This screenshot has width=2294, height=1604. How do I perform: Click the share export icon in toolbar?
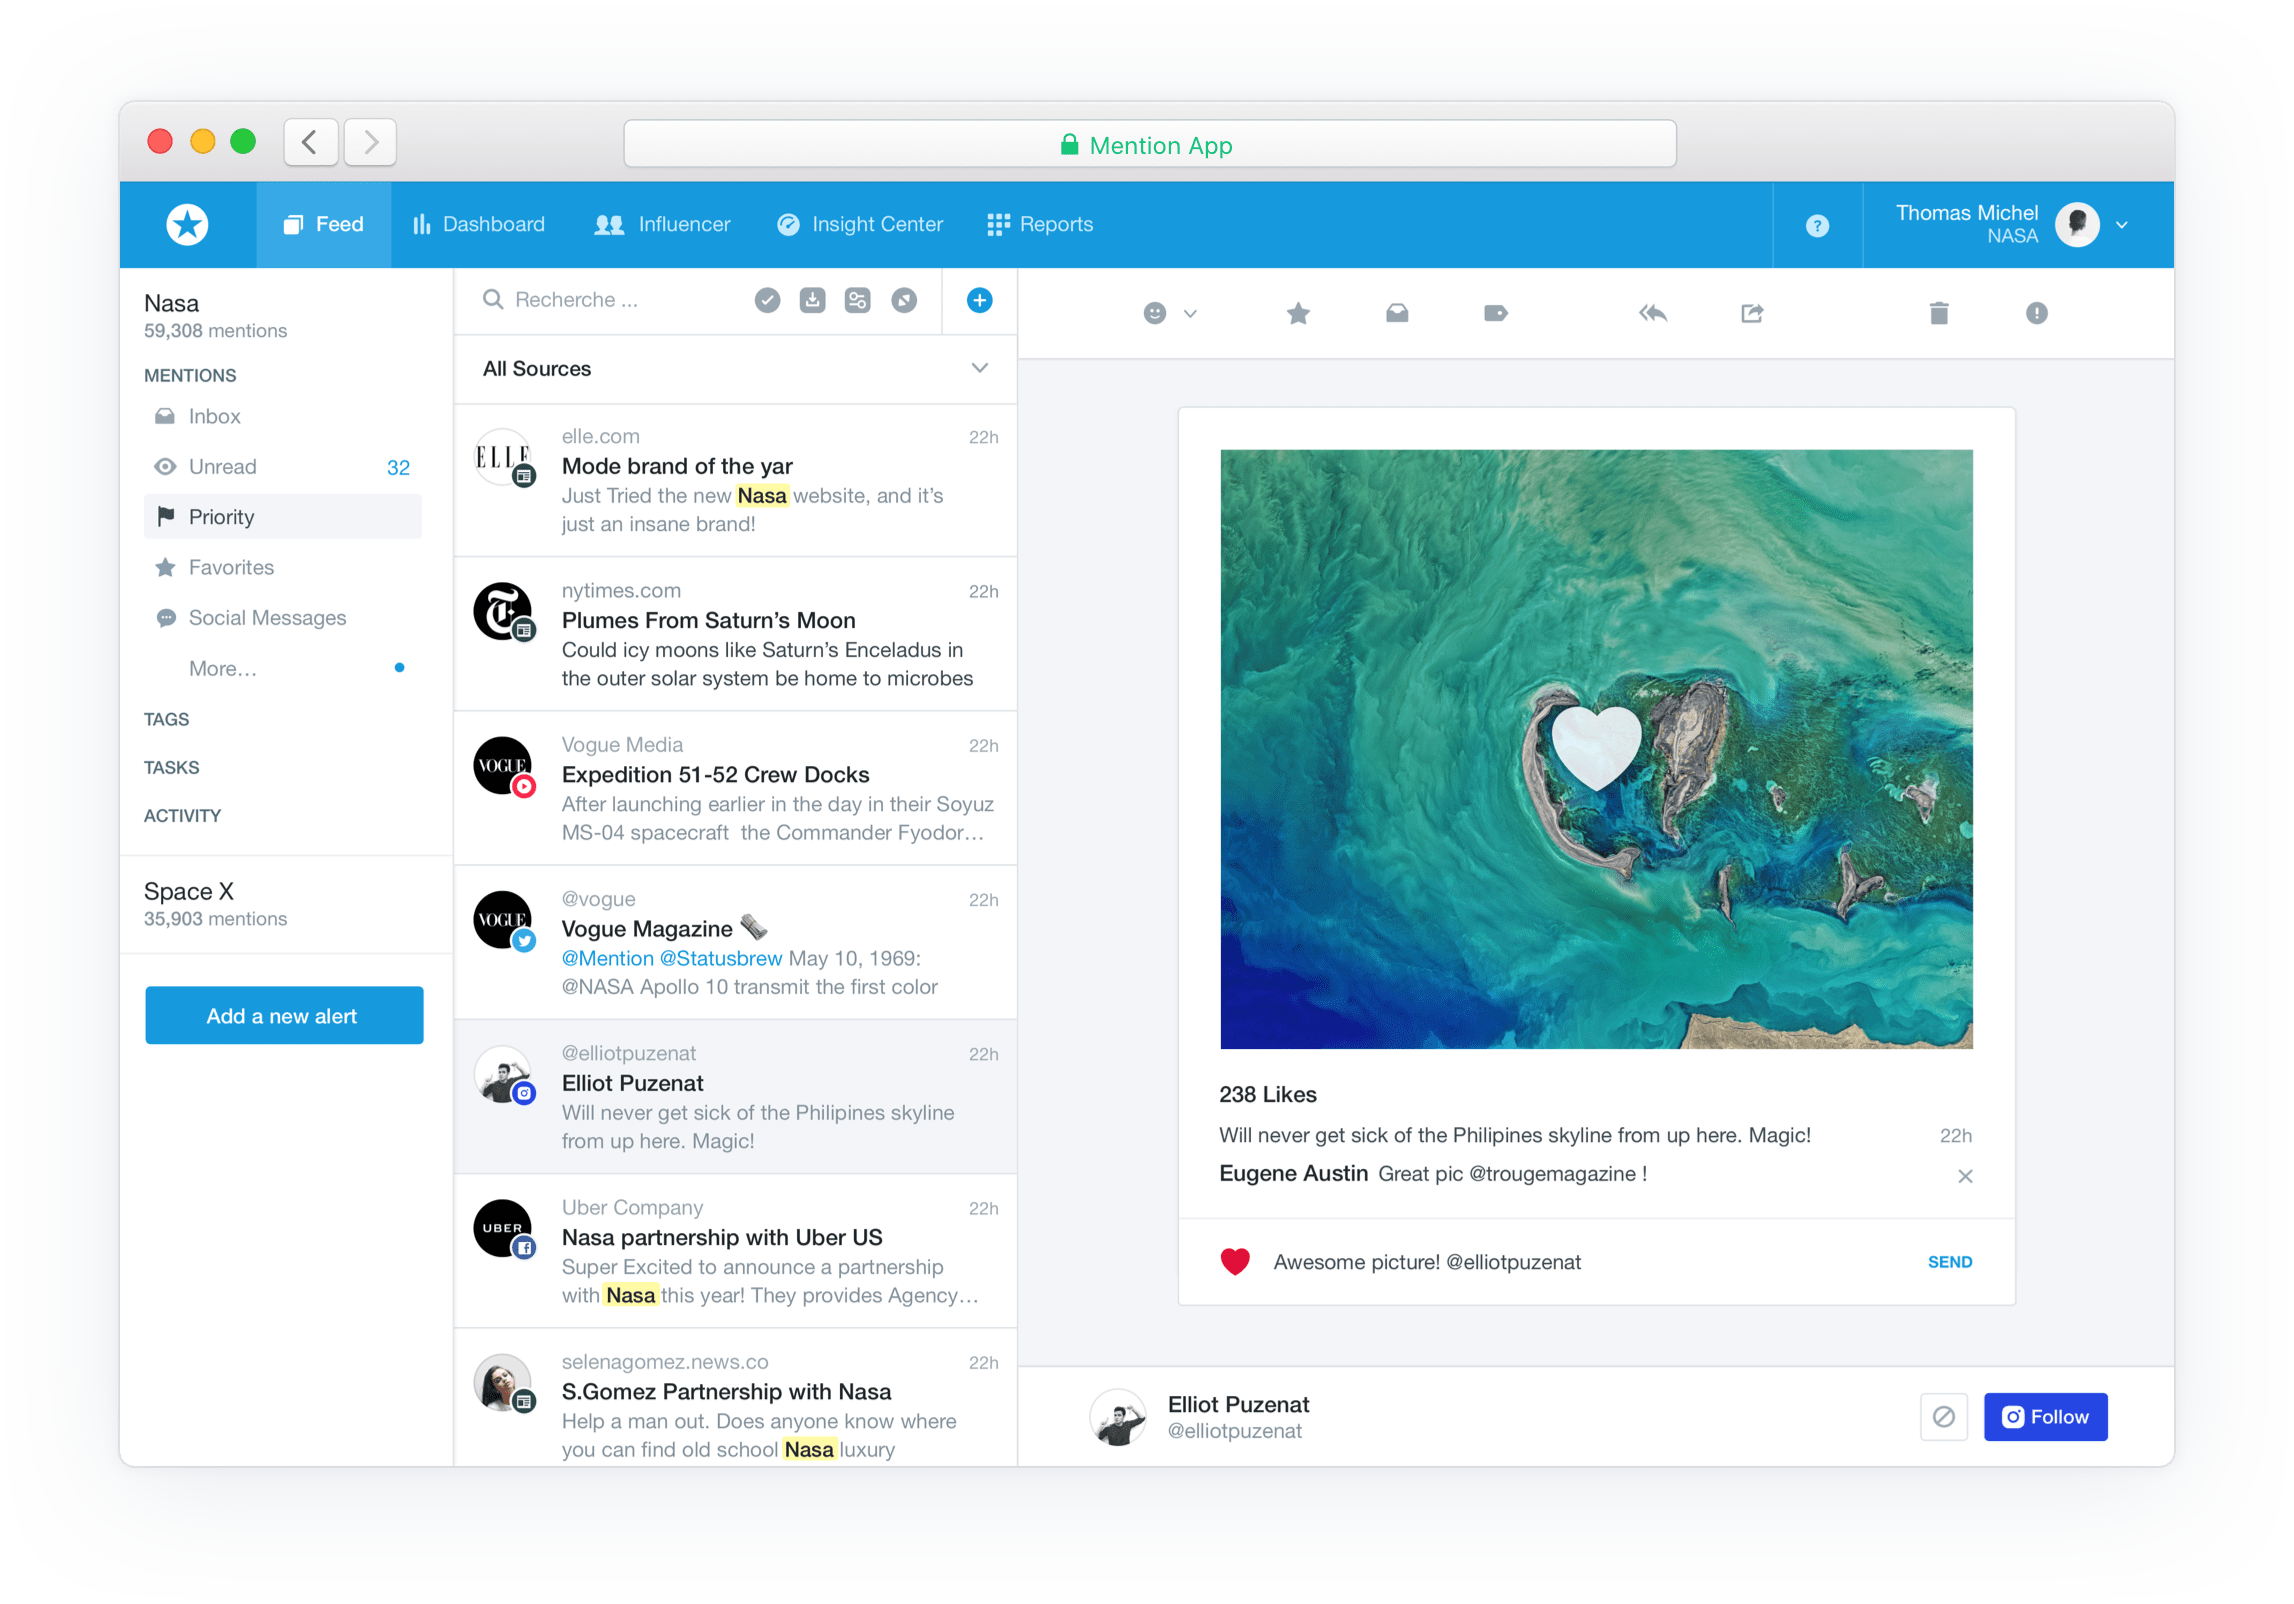tap(1751, 314)
